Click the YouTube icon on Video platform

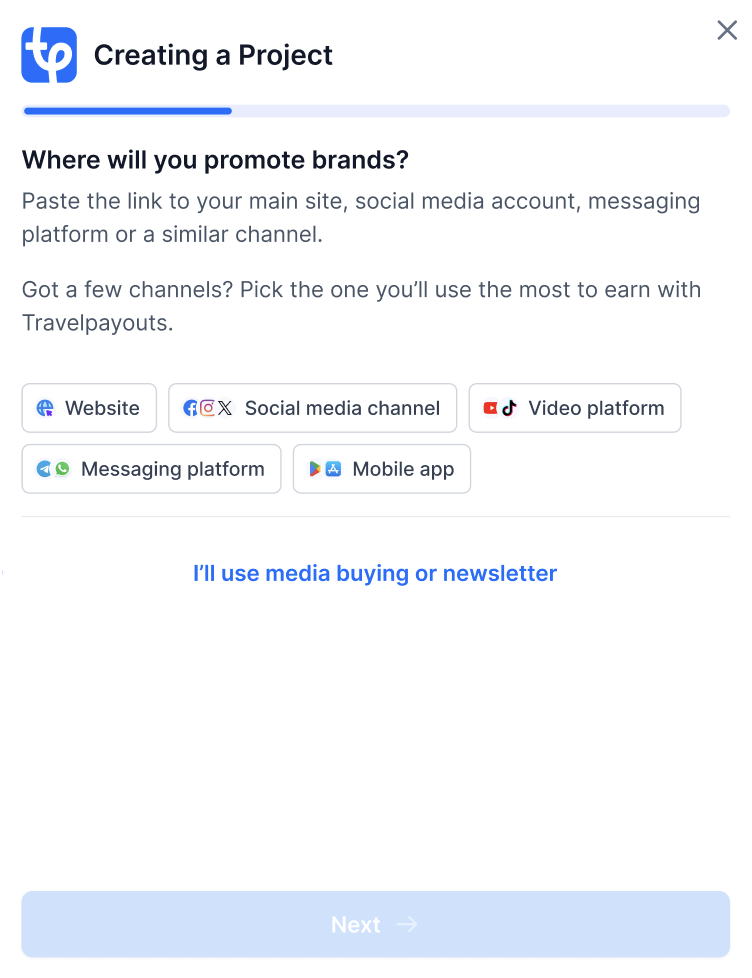click(x=491, y=408)
